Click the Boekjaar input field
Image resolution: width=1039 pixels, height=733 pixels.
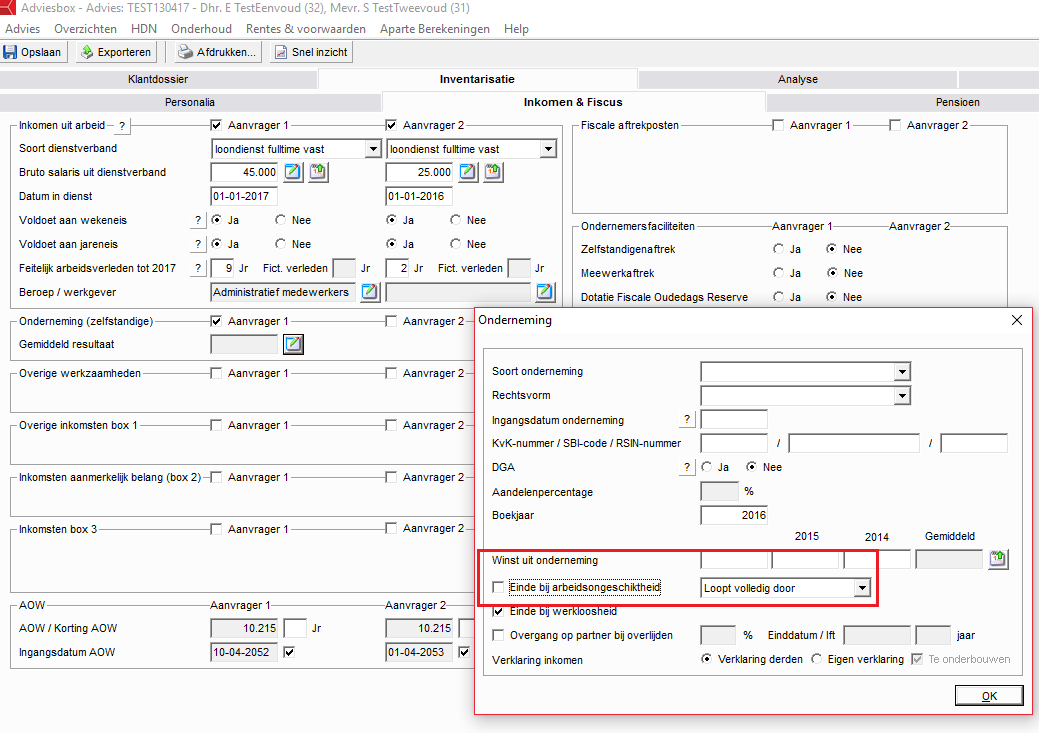(x=734, y=515)
